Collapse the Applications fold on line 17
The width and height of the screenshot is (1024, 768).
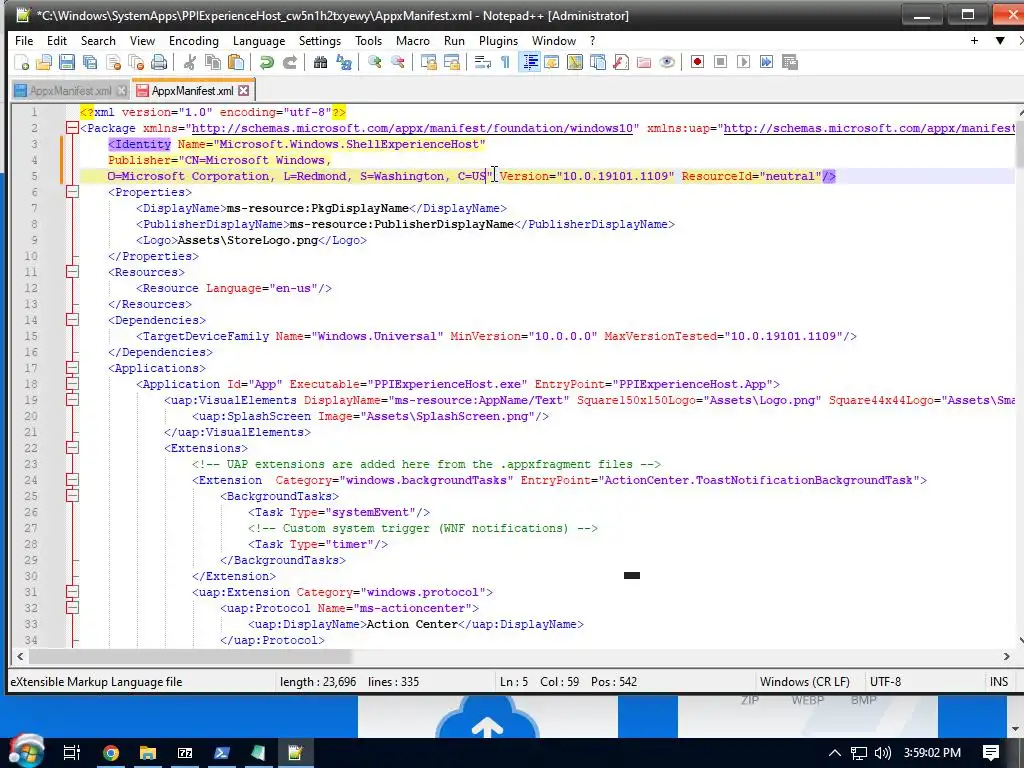pos(72,368)
